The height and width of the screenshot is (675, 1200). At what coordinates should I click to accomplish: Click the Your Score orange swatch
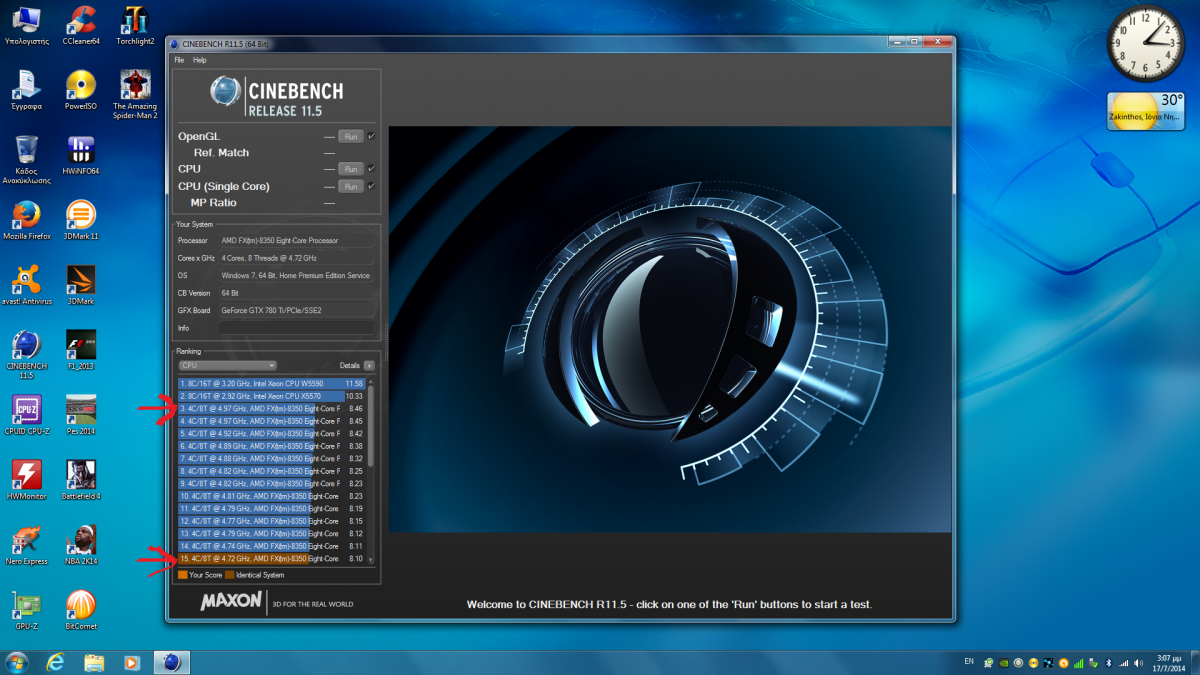(x=182, y=575)
